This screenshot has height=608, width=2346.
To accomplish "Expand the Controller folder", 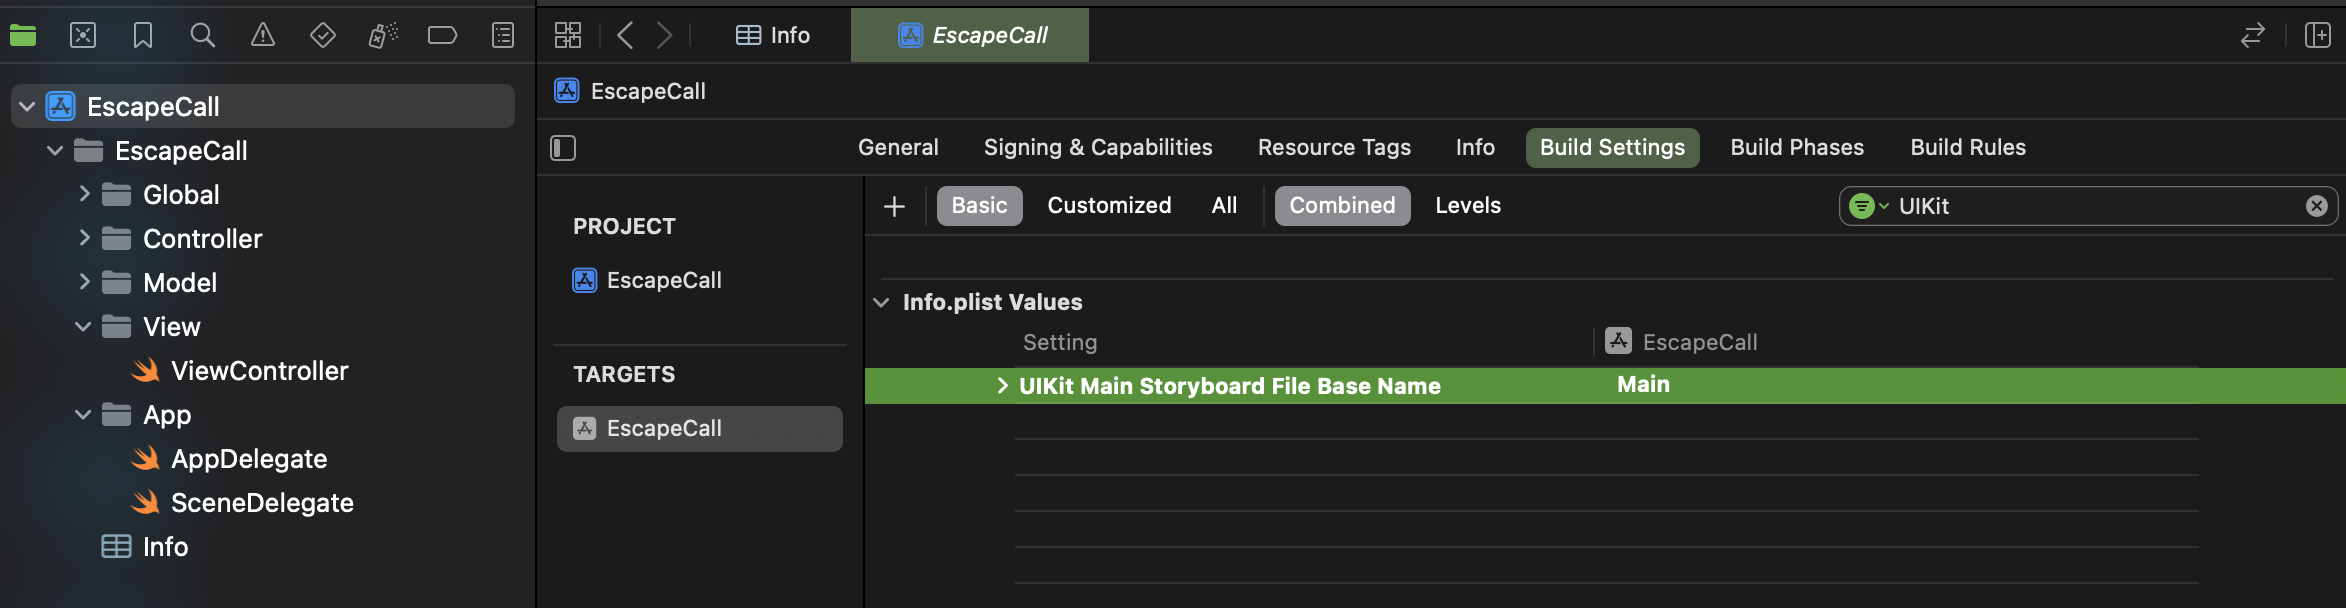I will 84,239.
